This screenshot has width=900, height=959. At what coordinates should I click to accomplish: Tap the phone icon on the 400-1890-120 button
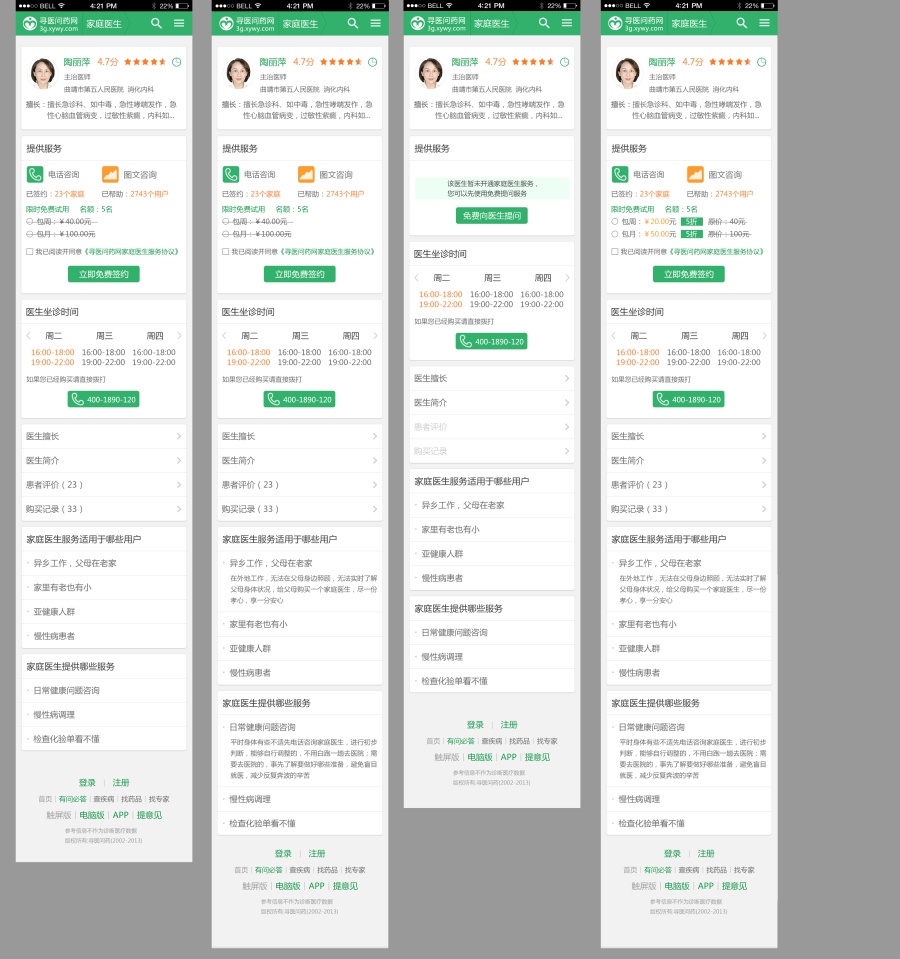(x=662, y=399)
